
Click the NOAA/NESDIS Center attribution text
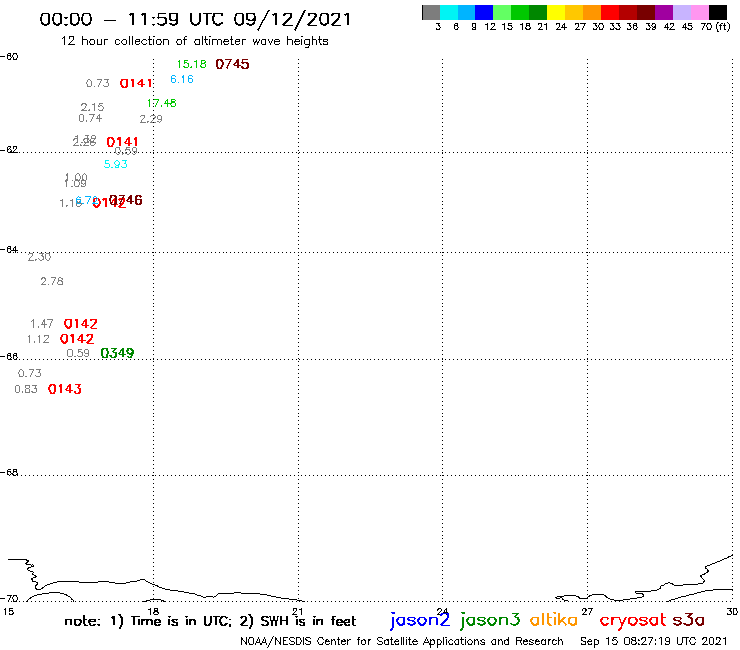(x=402, y=642)
